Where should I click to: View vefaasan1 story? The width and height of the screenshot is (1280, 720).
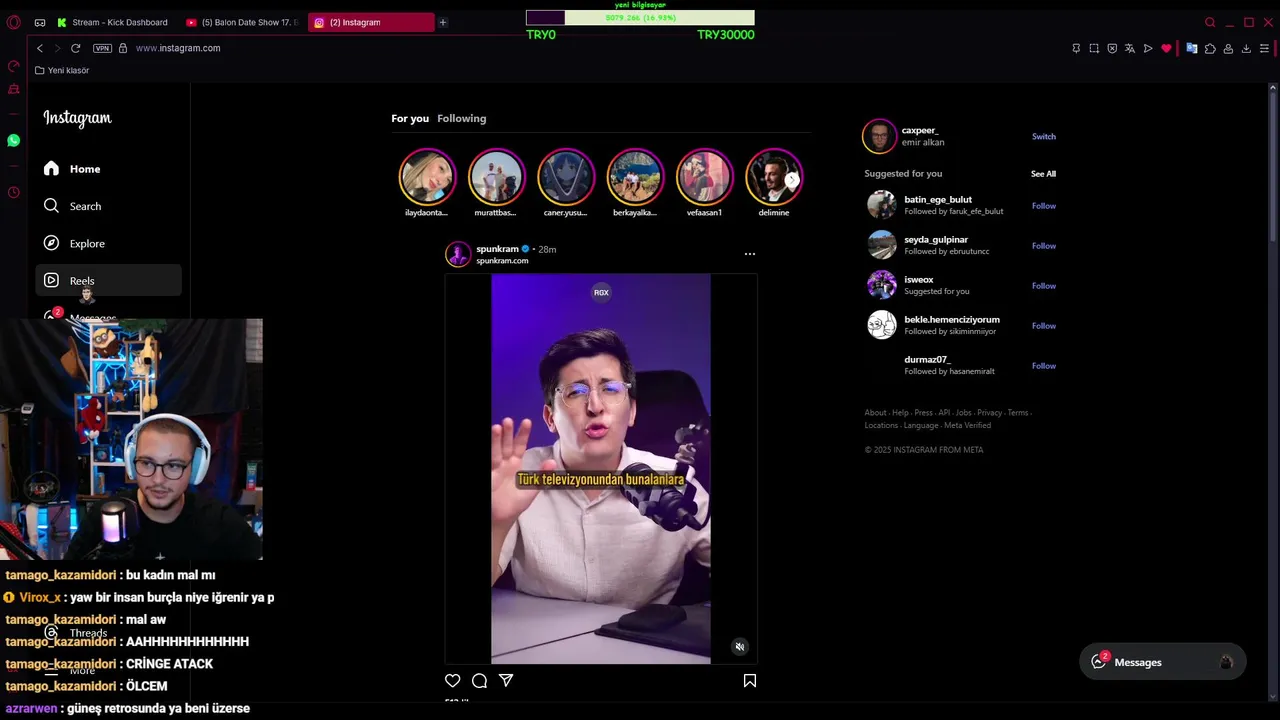pyautogui.click(x=704, y=177)
